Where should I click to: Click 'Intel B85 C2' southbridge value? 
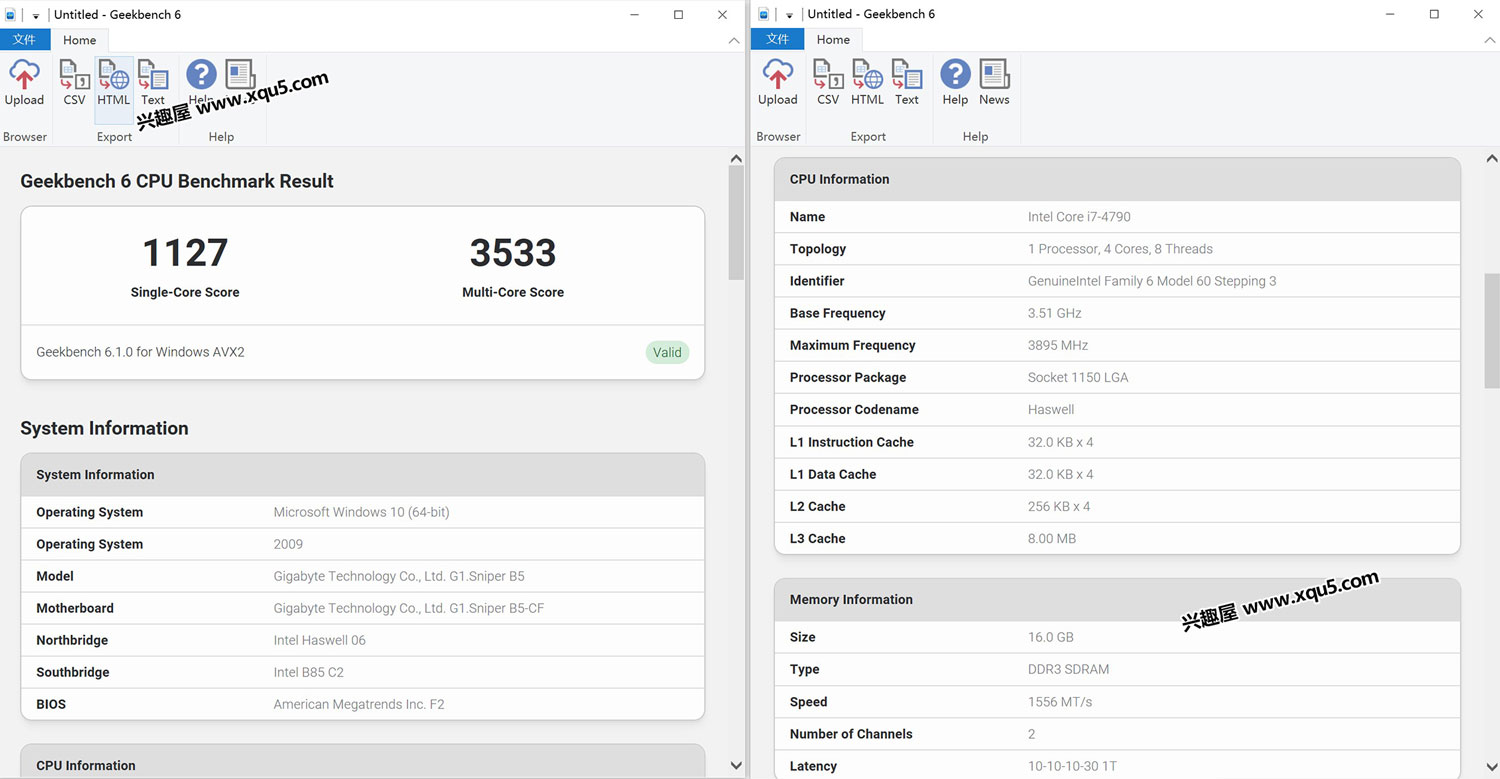309,672
